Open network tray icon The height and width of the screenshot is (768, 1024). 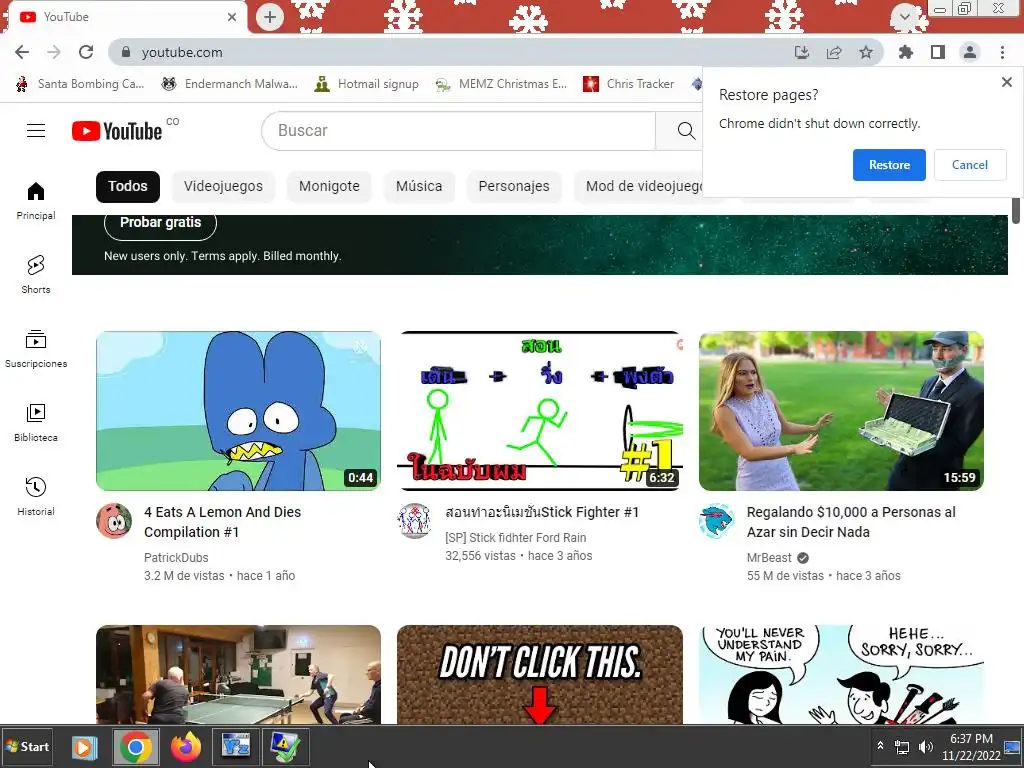tap(902, 746)
